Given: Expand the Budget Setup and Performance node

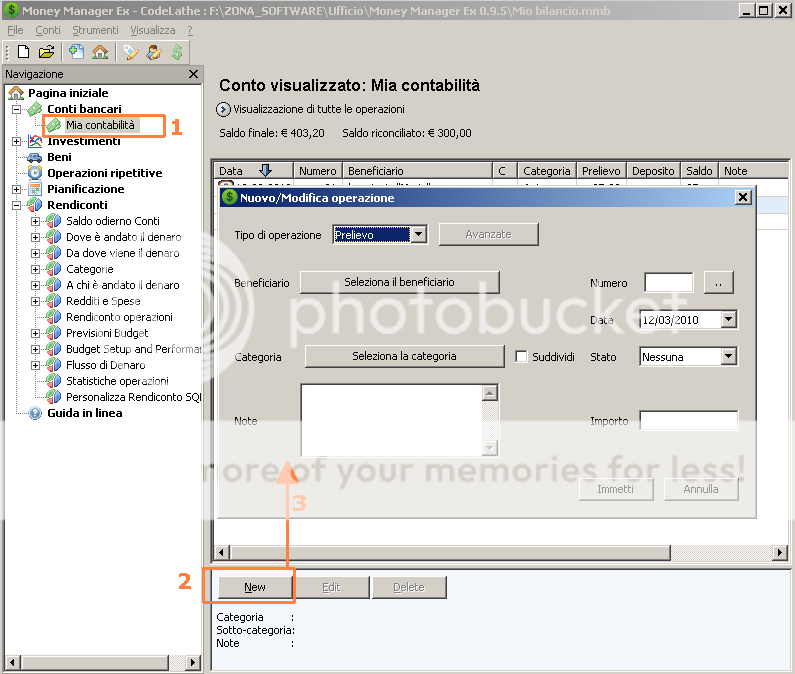Looking at the screenshot, I should point(35,349).
